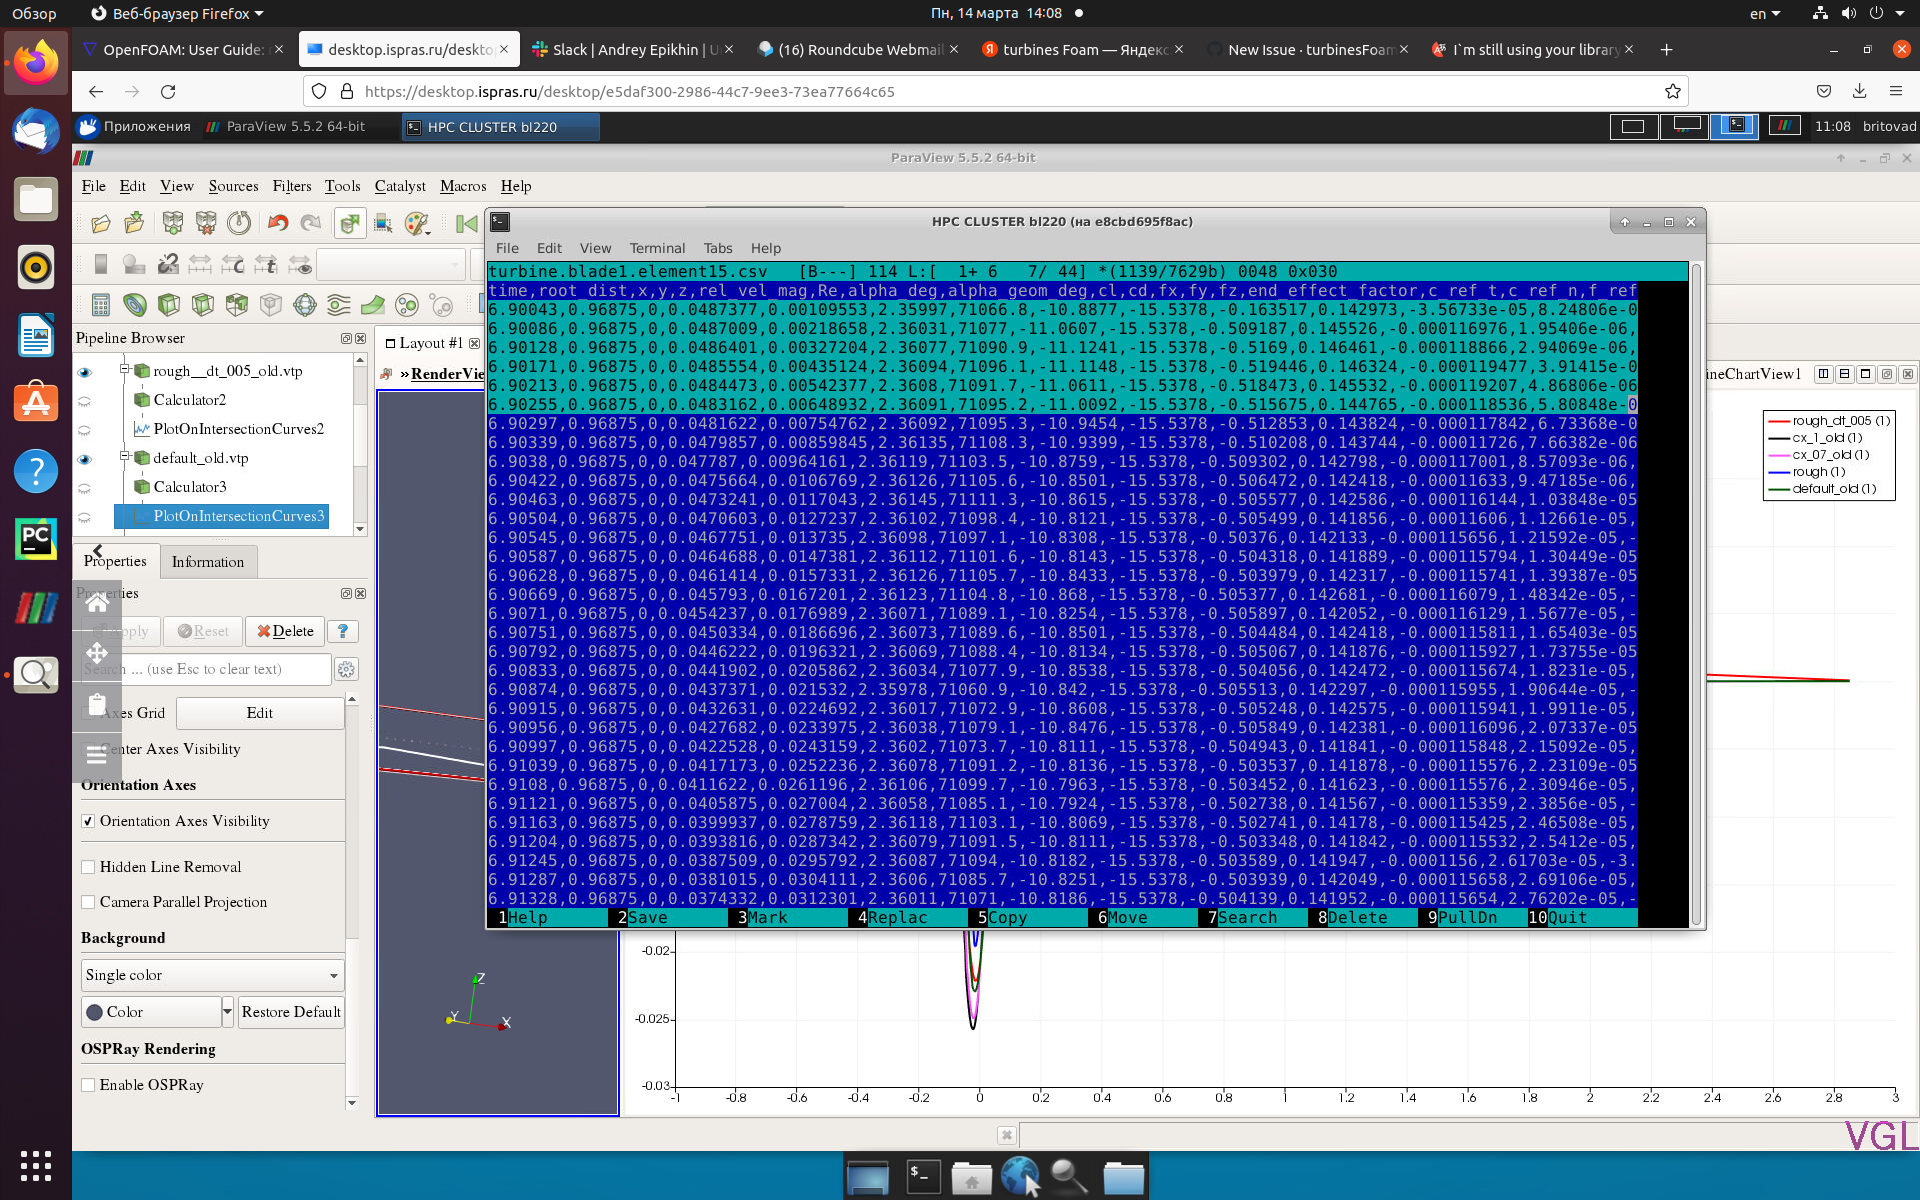Select the Calculator filter icon
The image size is (1920, 1200).
click(100, 305)
